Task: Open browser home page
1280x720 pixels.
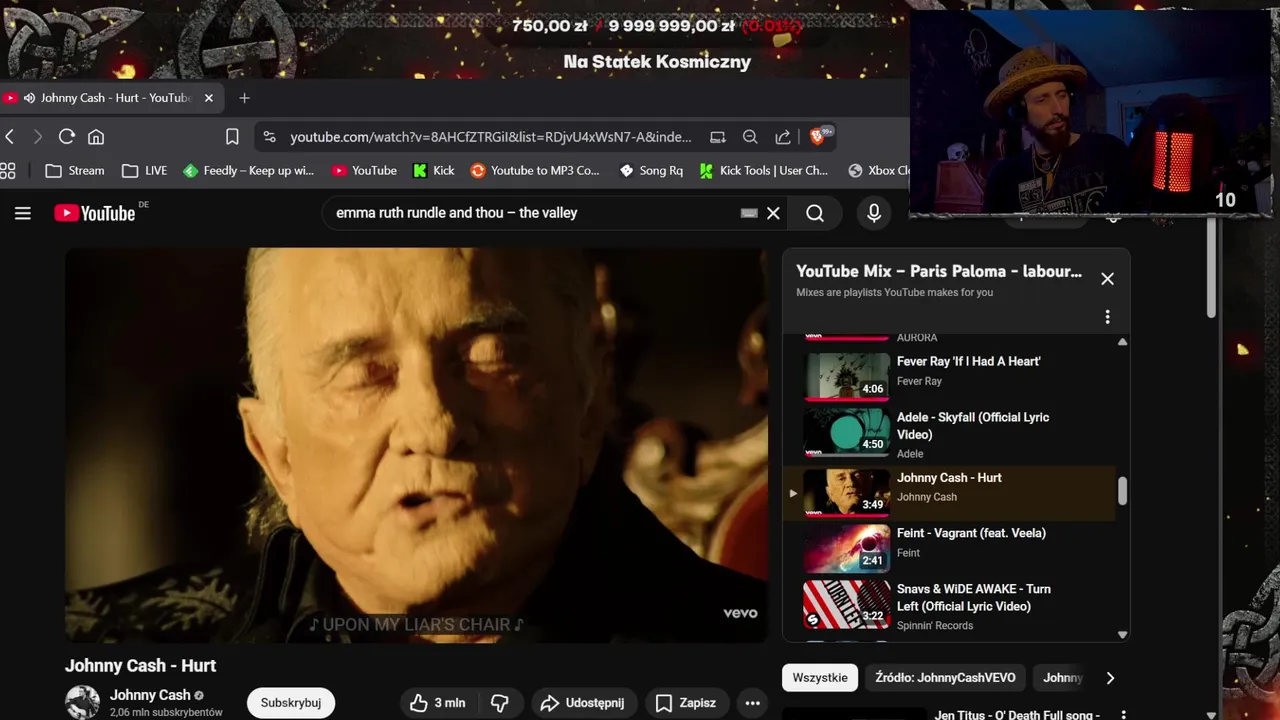Action: coord(96,137)
